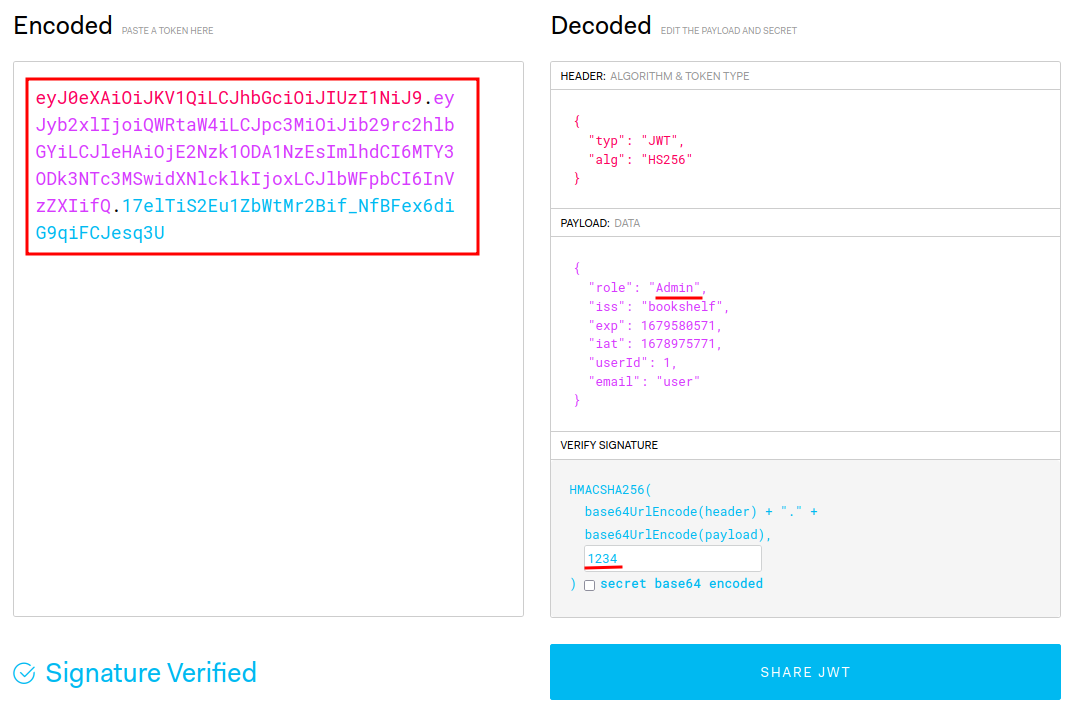Enable the secret base64 encoded checkbox
This screenshot has width=1070, height=713.
(590, 585)
